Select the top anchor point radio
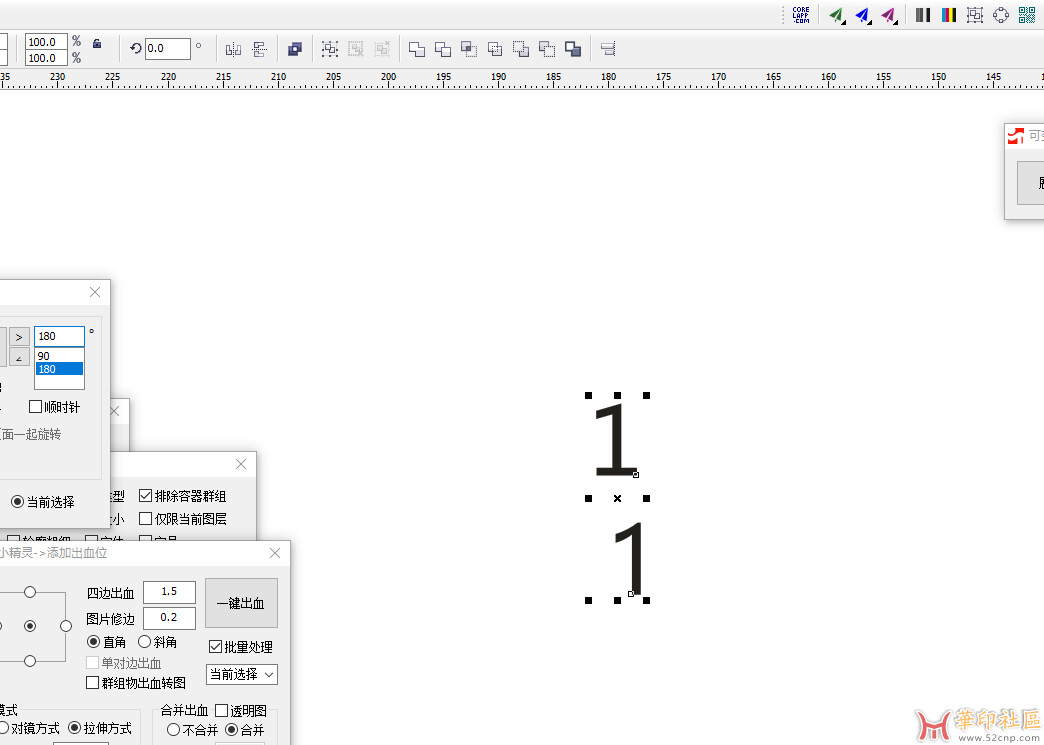The width and height of the screenshot is (1044, 745). [30, 592]
